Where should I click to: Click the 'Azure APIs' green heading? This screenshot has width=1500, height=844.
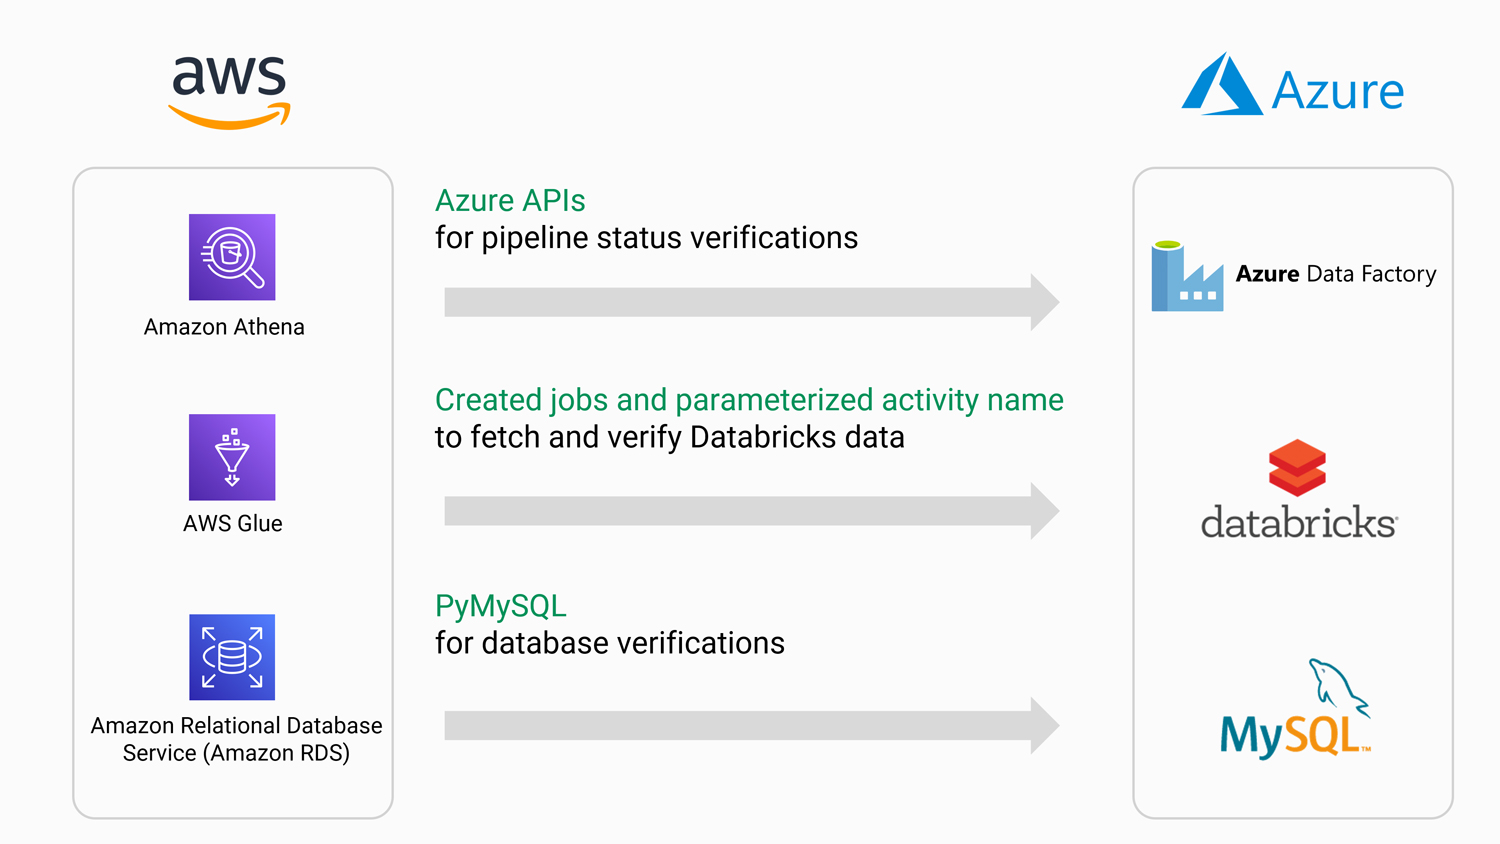[x=510, y=201]
